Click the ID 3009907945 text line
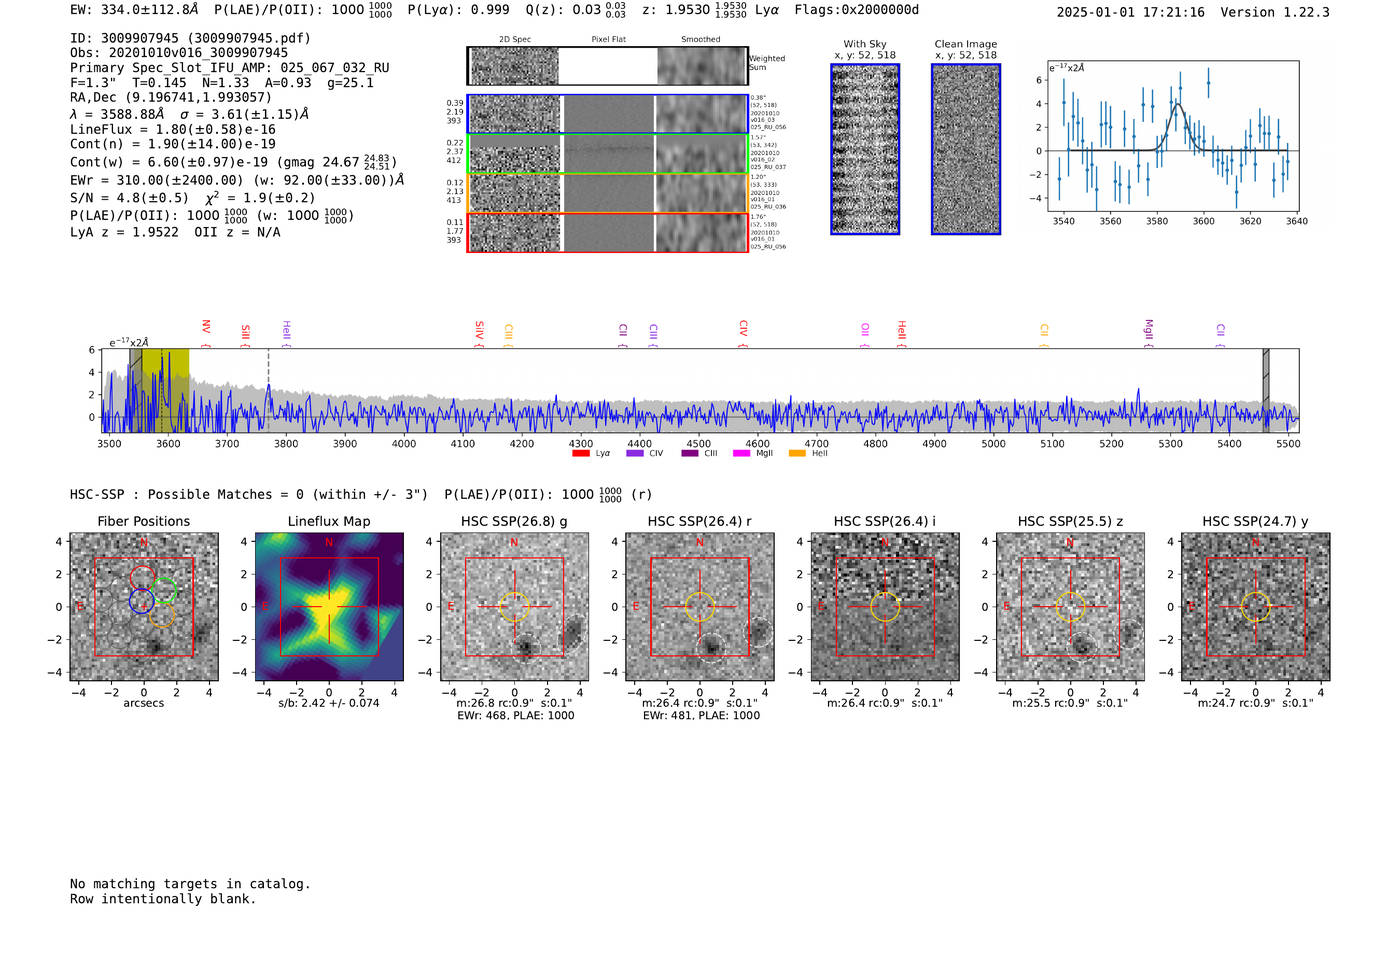1400x953 pixels. coord(190,38)
